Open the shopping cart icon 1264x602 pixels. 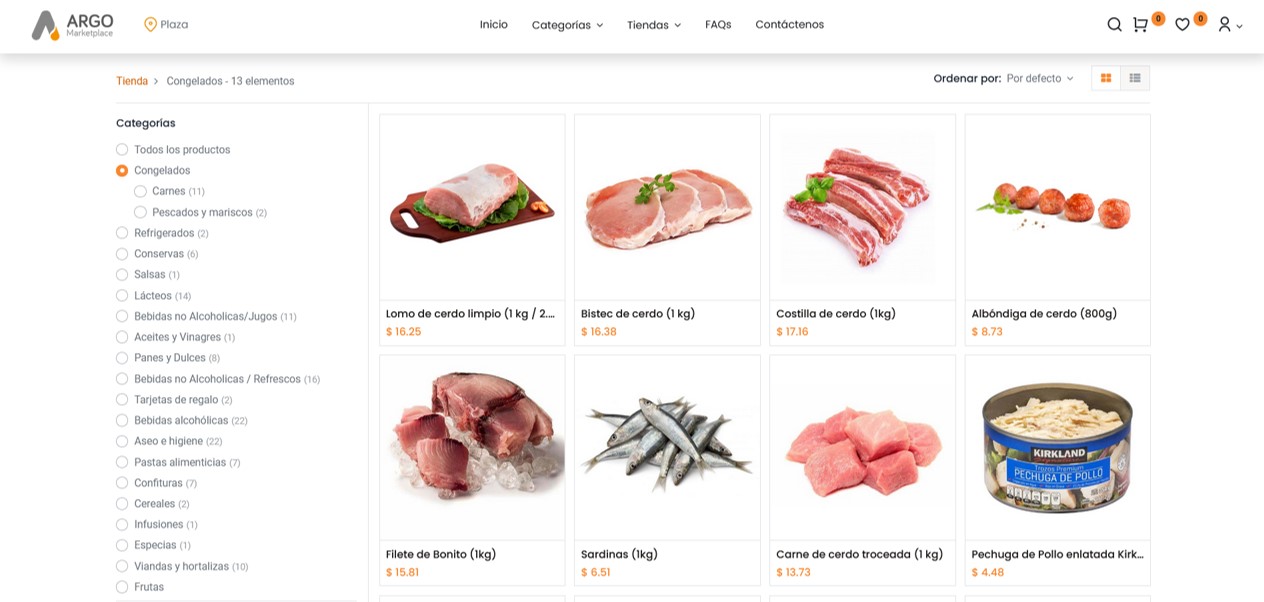point(1140,24)
